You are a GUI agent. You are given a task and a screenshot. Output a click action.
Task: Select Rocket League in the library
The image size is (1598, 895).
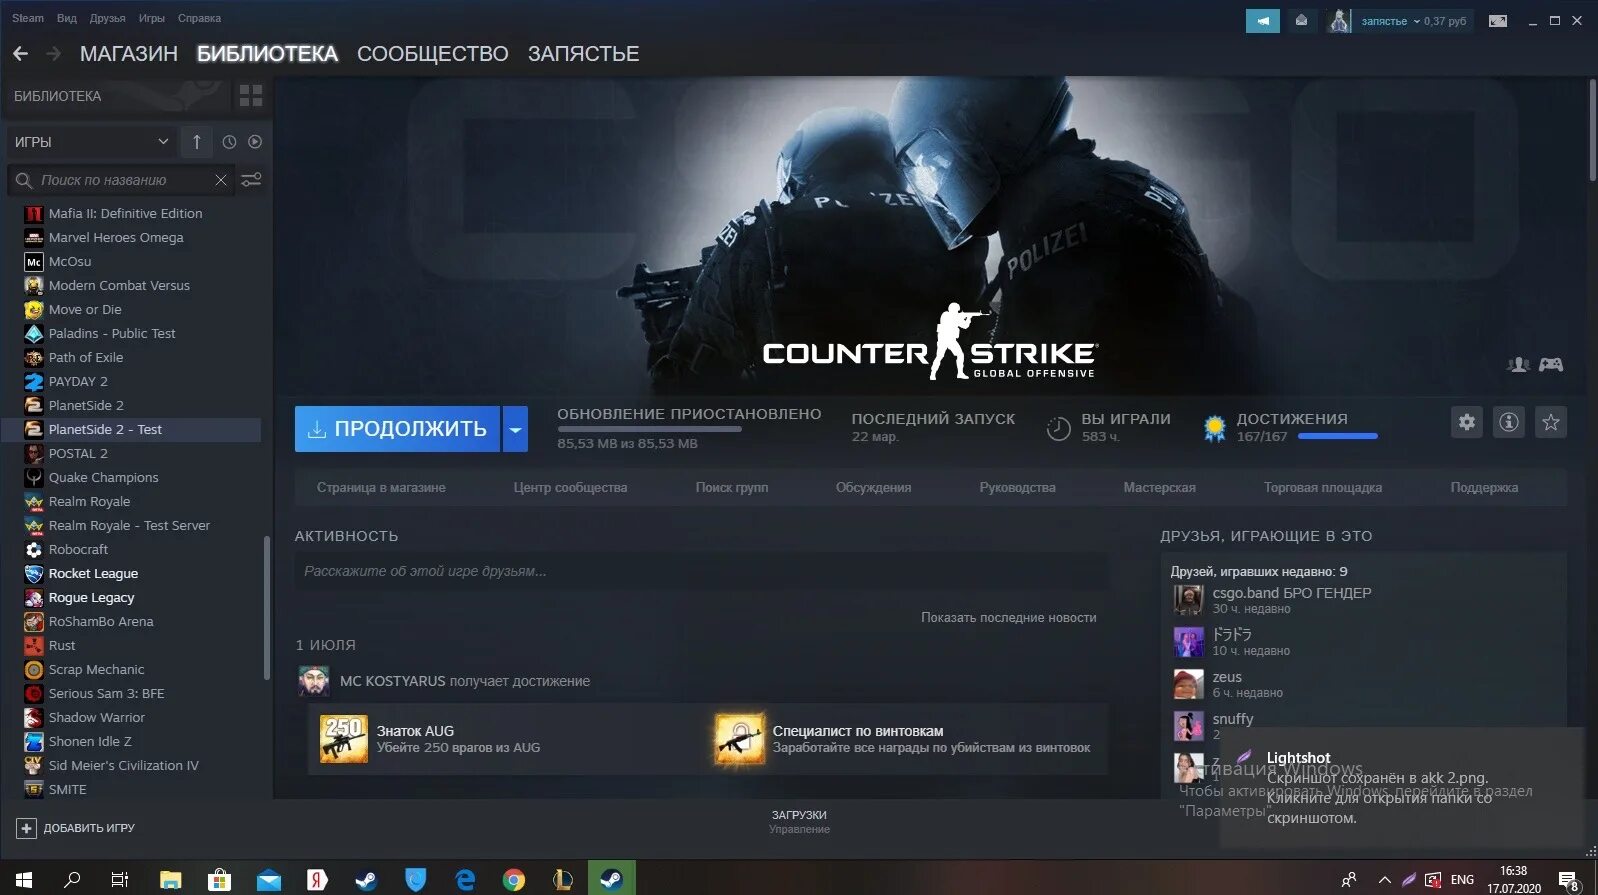tap(93, 574)
